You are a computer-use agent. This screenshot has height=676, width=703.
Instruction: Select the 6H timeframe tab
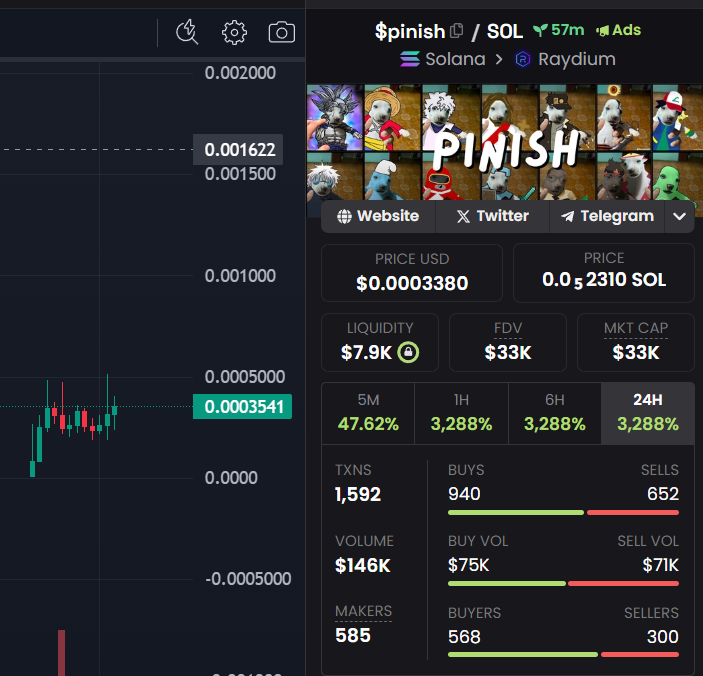coord(555,413)
